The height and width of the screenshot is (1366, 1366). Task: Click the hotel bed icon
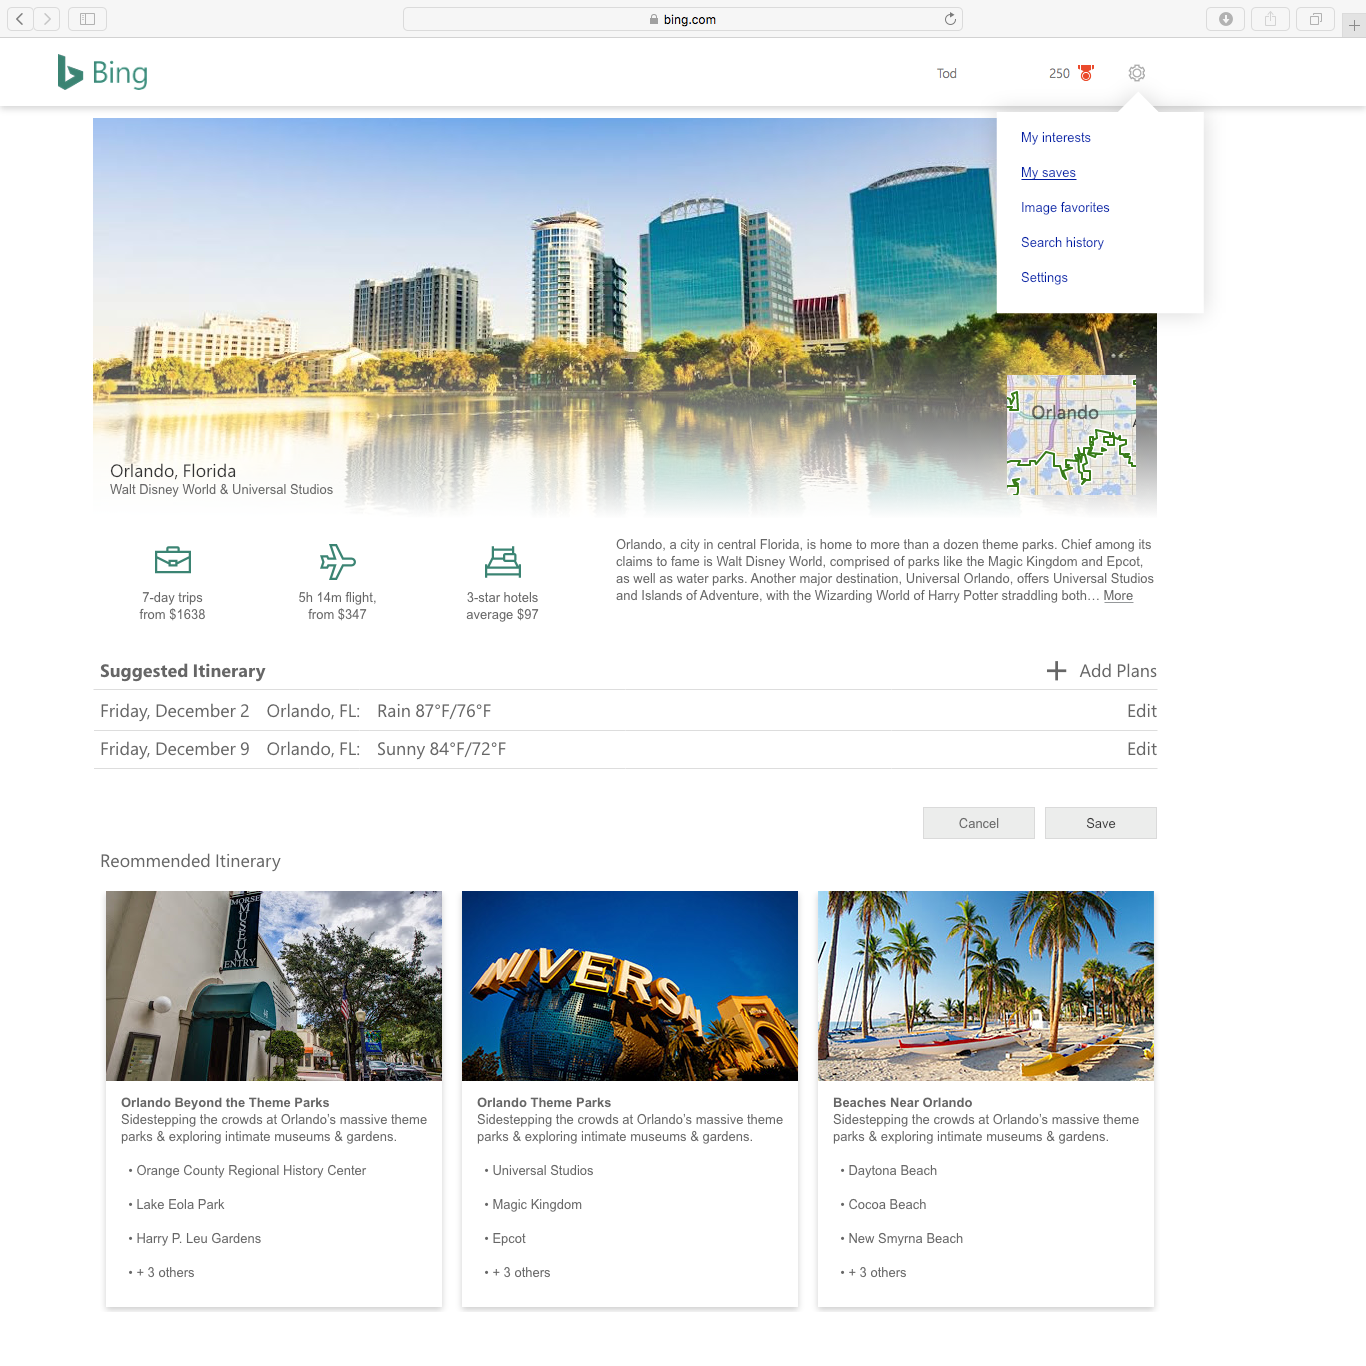click(503, 562)
